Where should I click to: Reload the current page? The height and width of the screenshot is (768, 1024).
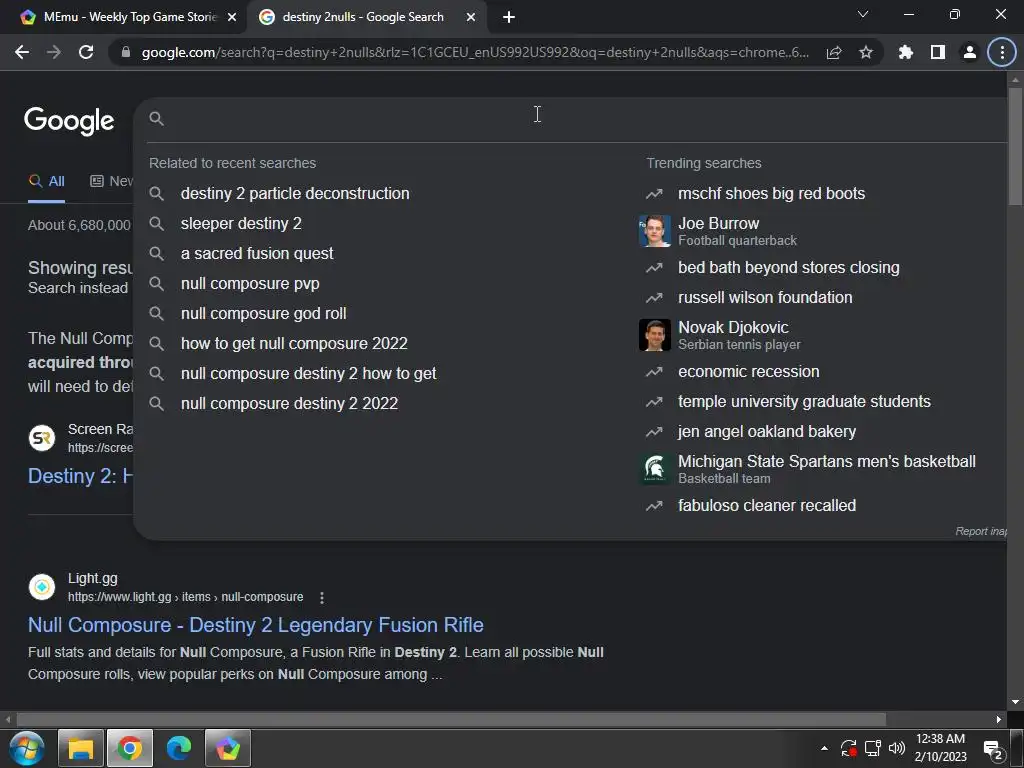pos(86,52)
